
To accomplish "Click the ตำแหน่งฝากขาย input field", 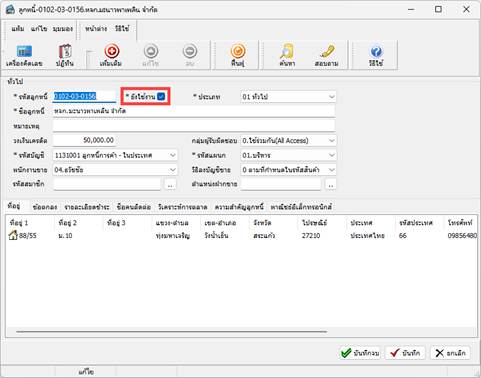I will (x=281, y=184).
